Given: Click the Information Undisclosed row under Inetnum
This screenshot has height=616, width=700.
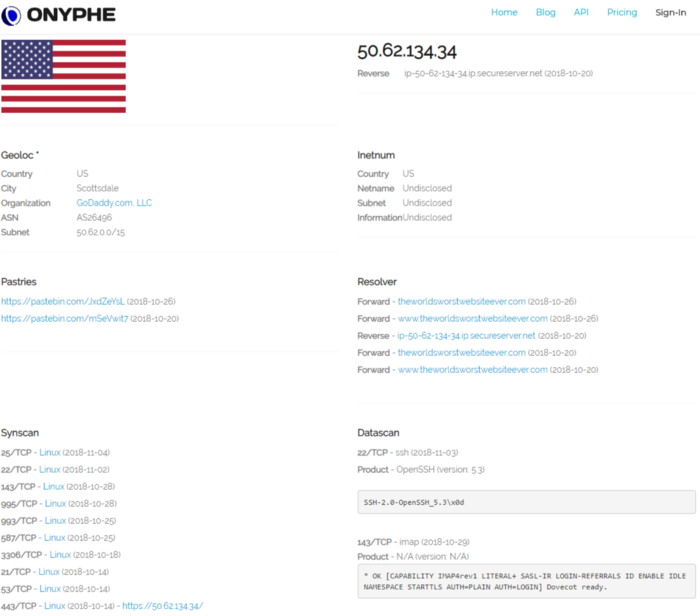Looking at the screenshot, I should (404, 217).
